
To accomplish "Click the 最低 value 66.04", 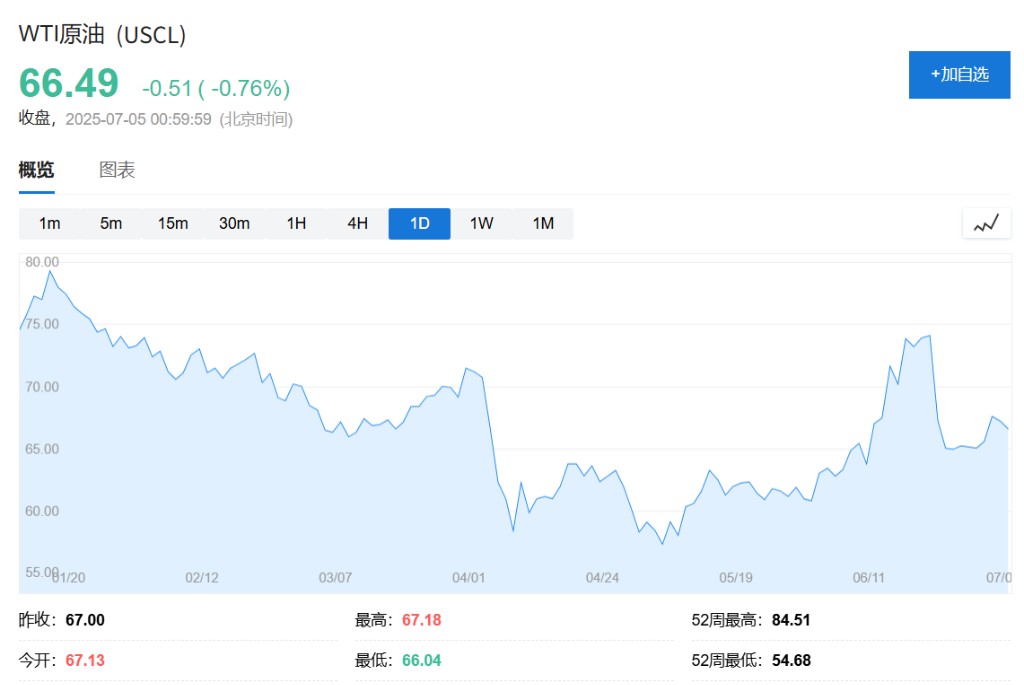I will click(421, 661).
